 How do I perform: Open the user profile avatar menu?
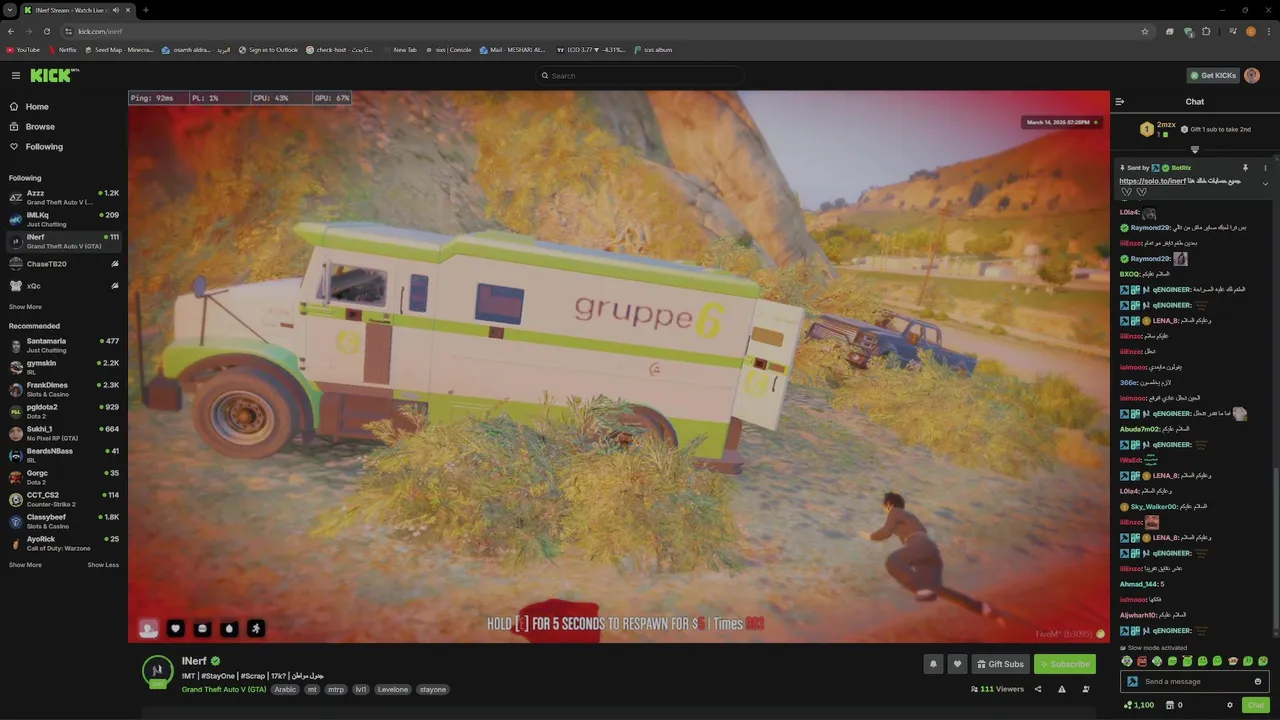pyautogui.click(x=1252, y=76)
